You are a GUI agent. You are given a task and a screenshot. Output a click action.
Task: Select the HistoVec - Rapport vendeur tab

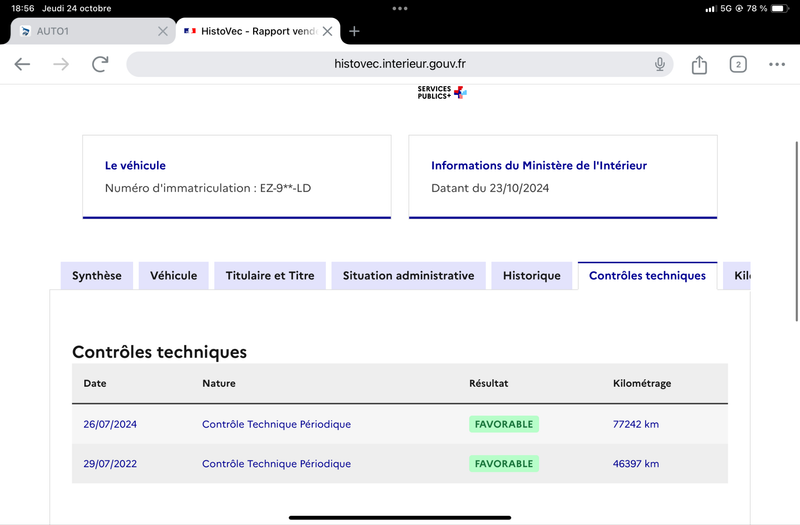point(258,31)
